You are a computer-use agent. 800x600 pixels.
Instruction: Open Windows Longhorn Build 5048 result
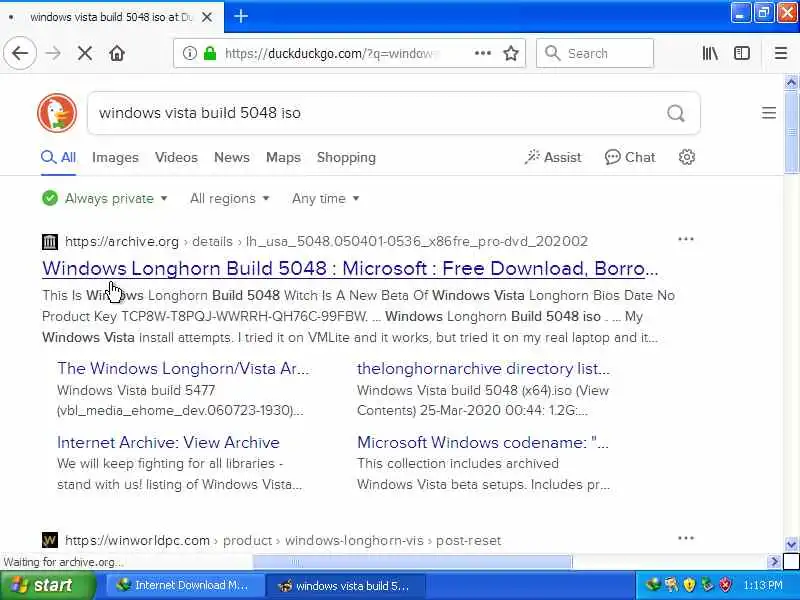click(x=350, y=268)
